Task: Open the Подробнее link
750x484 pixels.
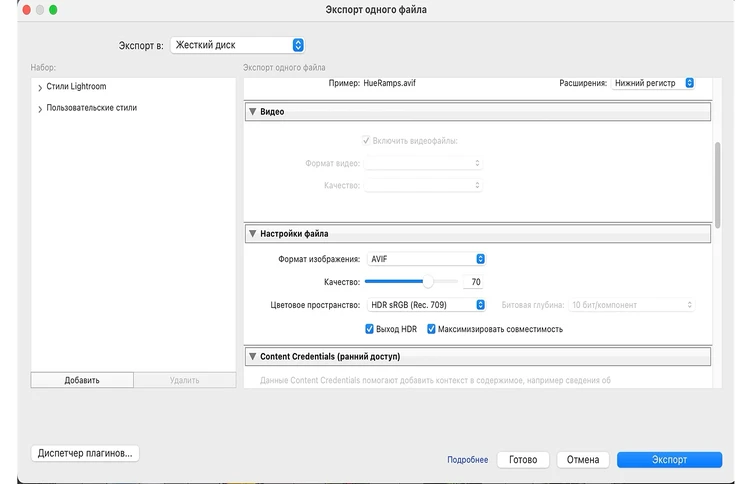Action: point(467,460)
